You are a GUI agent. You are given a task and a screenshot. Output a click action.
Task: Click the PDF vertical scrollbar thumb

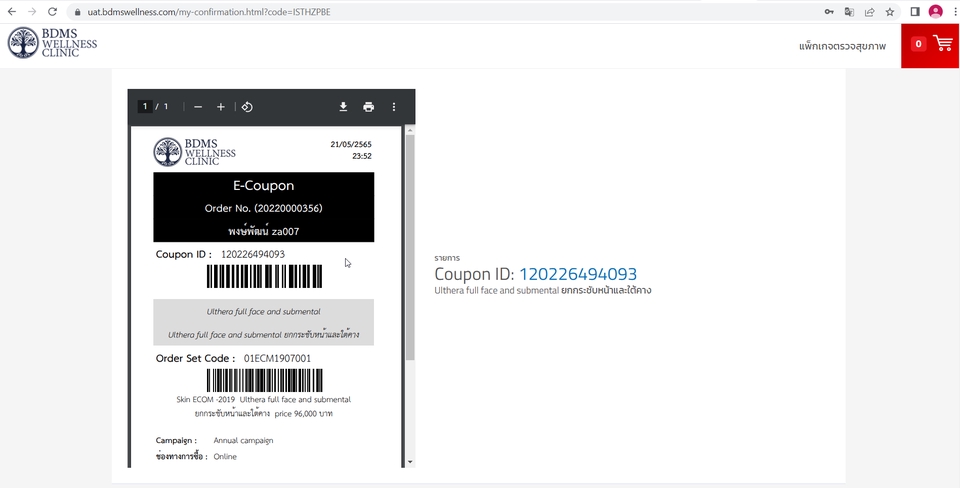coord(410,247)
